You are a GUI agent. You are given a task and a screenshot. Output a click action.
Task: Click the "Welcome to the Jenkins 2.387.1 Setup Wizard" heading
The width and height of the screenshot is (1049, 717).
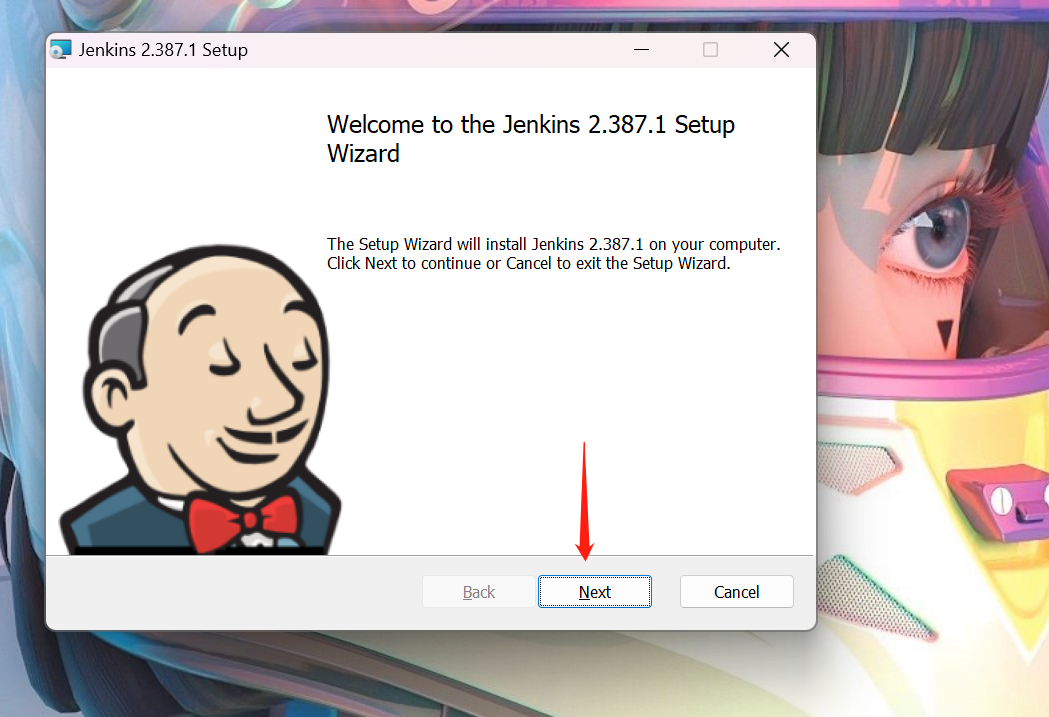(x=531, y=139)
